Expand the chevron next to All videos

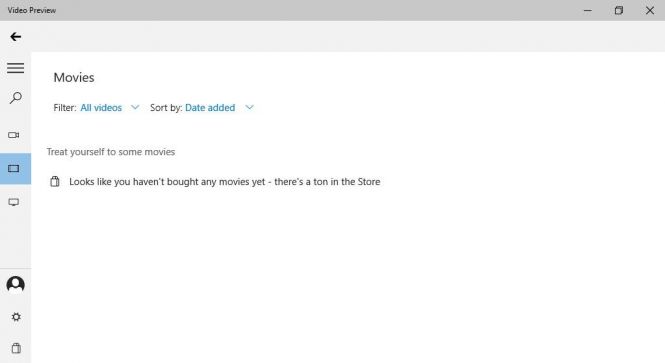tap(135, 107)
